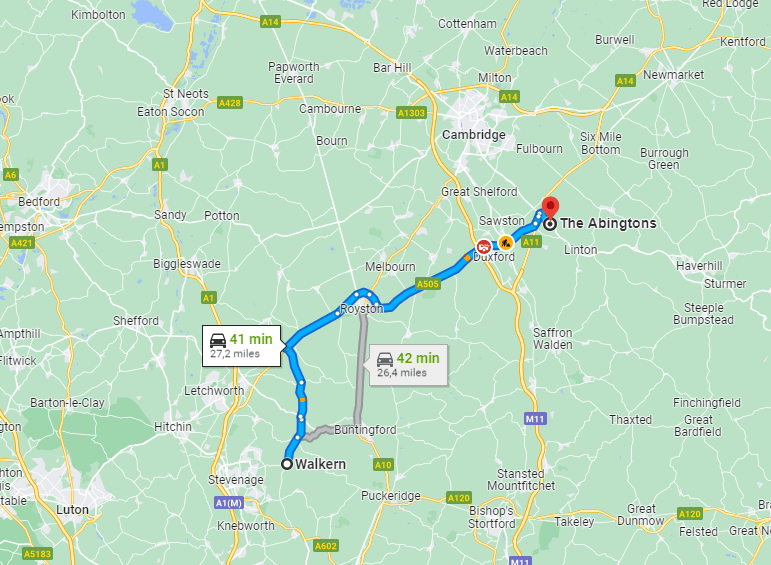Select the Walkern origin circle marker
The height and width of the screenshot is (565, 771).
point(287,464)
